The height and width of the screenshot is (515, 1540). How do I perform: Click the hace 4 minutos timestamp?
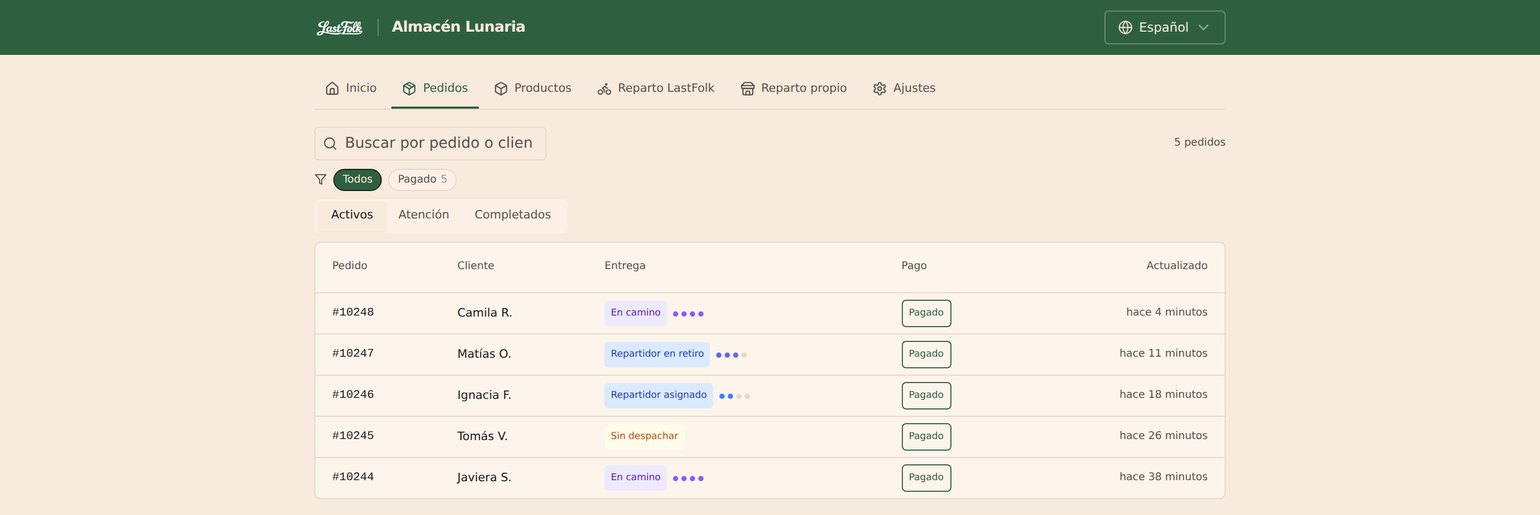point(1167,312)
